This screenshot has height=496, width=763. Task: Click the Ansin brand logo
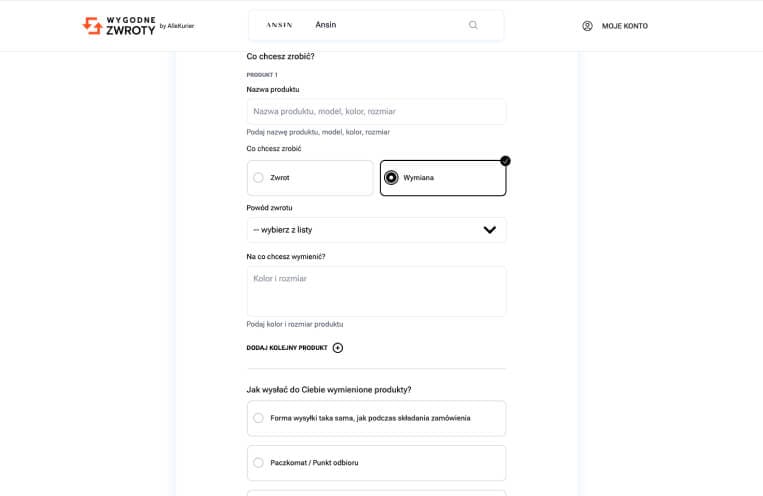(279, 25)
